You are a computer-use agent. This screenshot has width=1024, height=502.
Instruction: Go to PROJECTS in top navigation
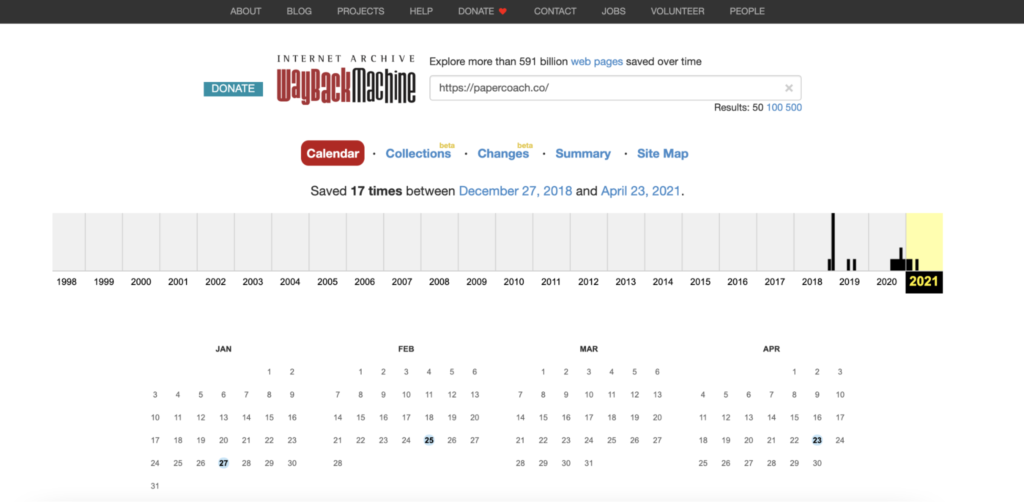360,11
